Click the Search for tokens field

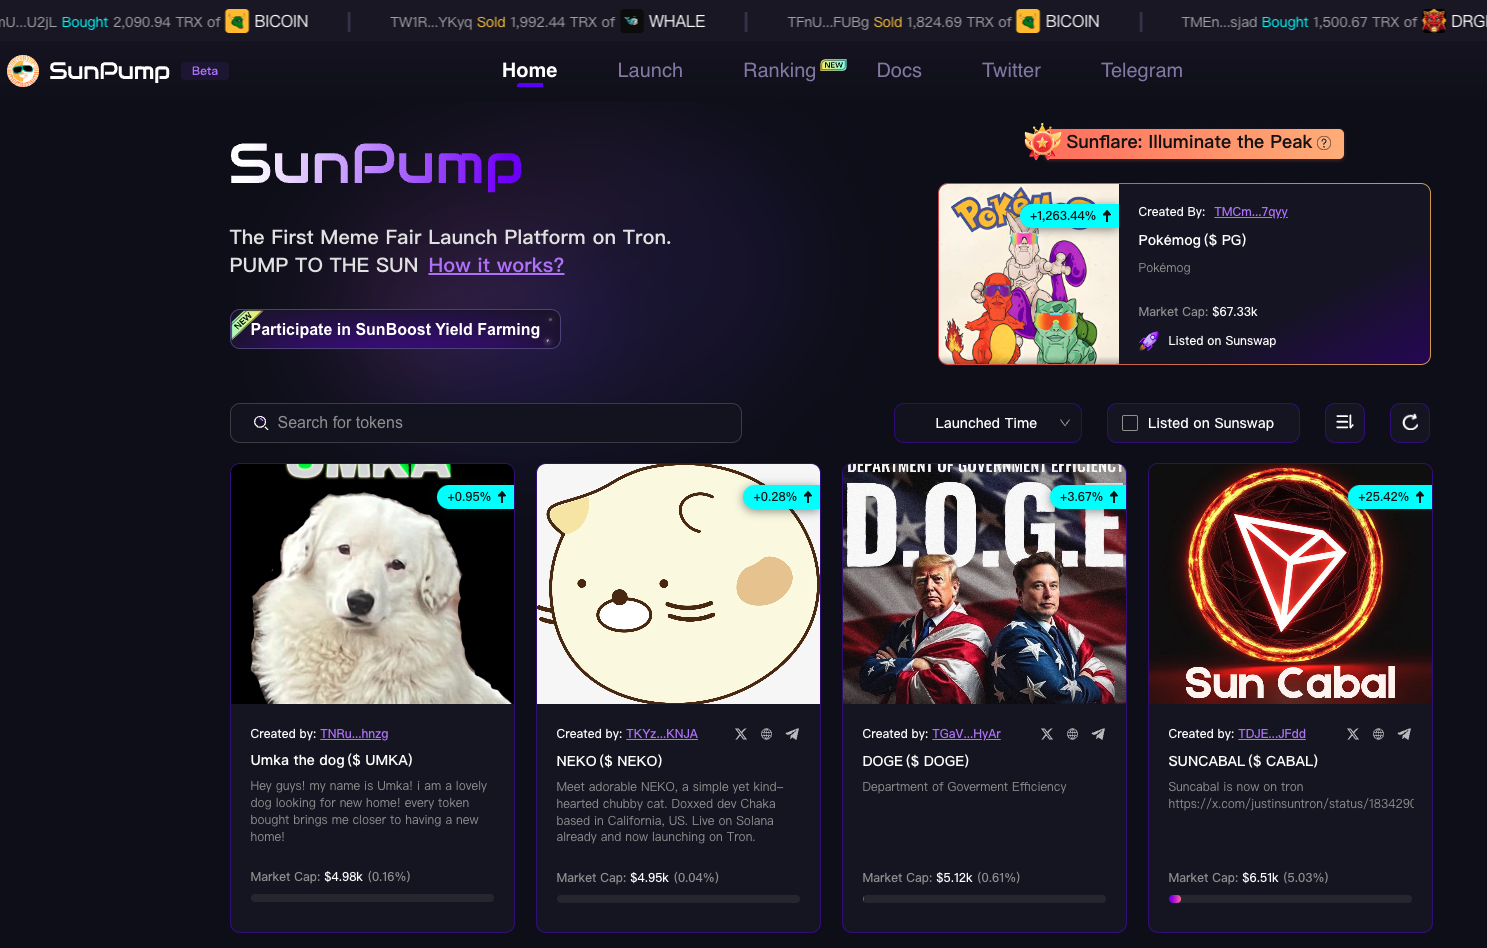[486, 423]
